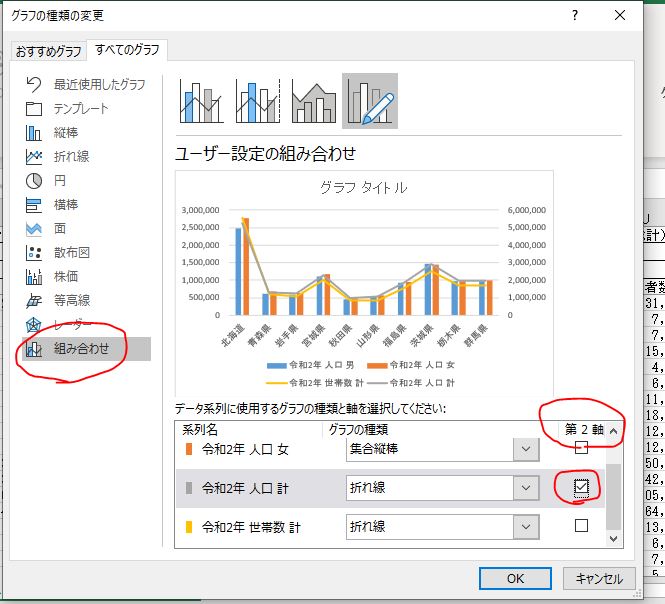This screenshot has width=665, height=604.
Task: Switch to the すべてのグラフ tab
Action: coord(127,50)
